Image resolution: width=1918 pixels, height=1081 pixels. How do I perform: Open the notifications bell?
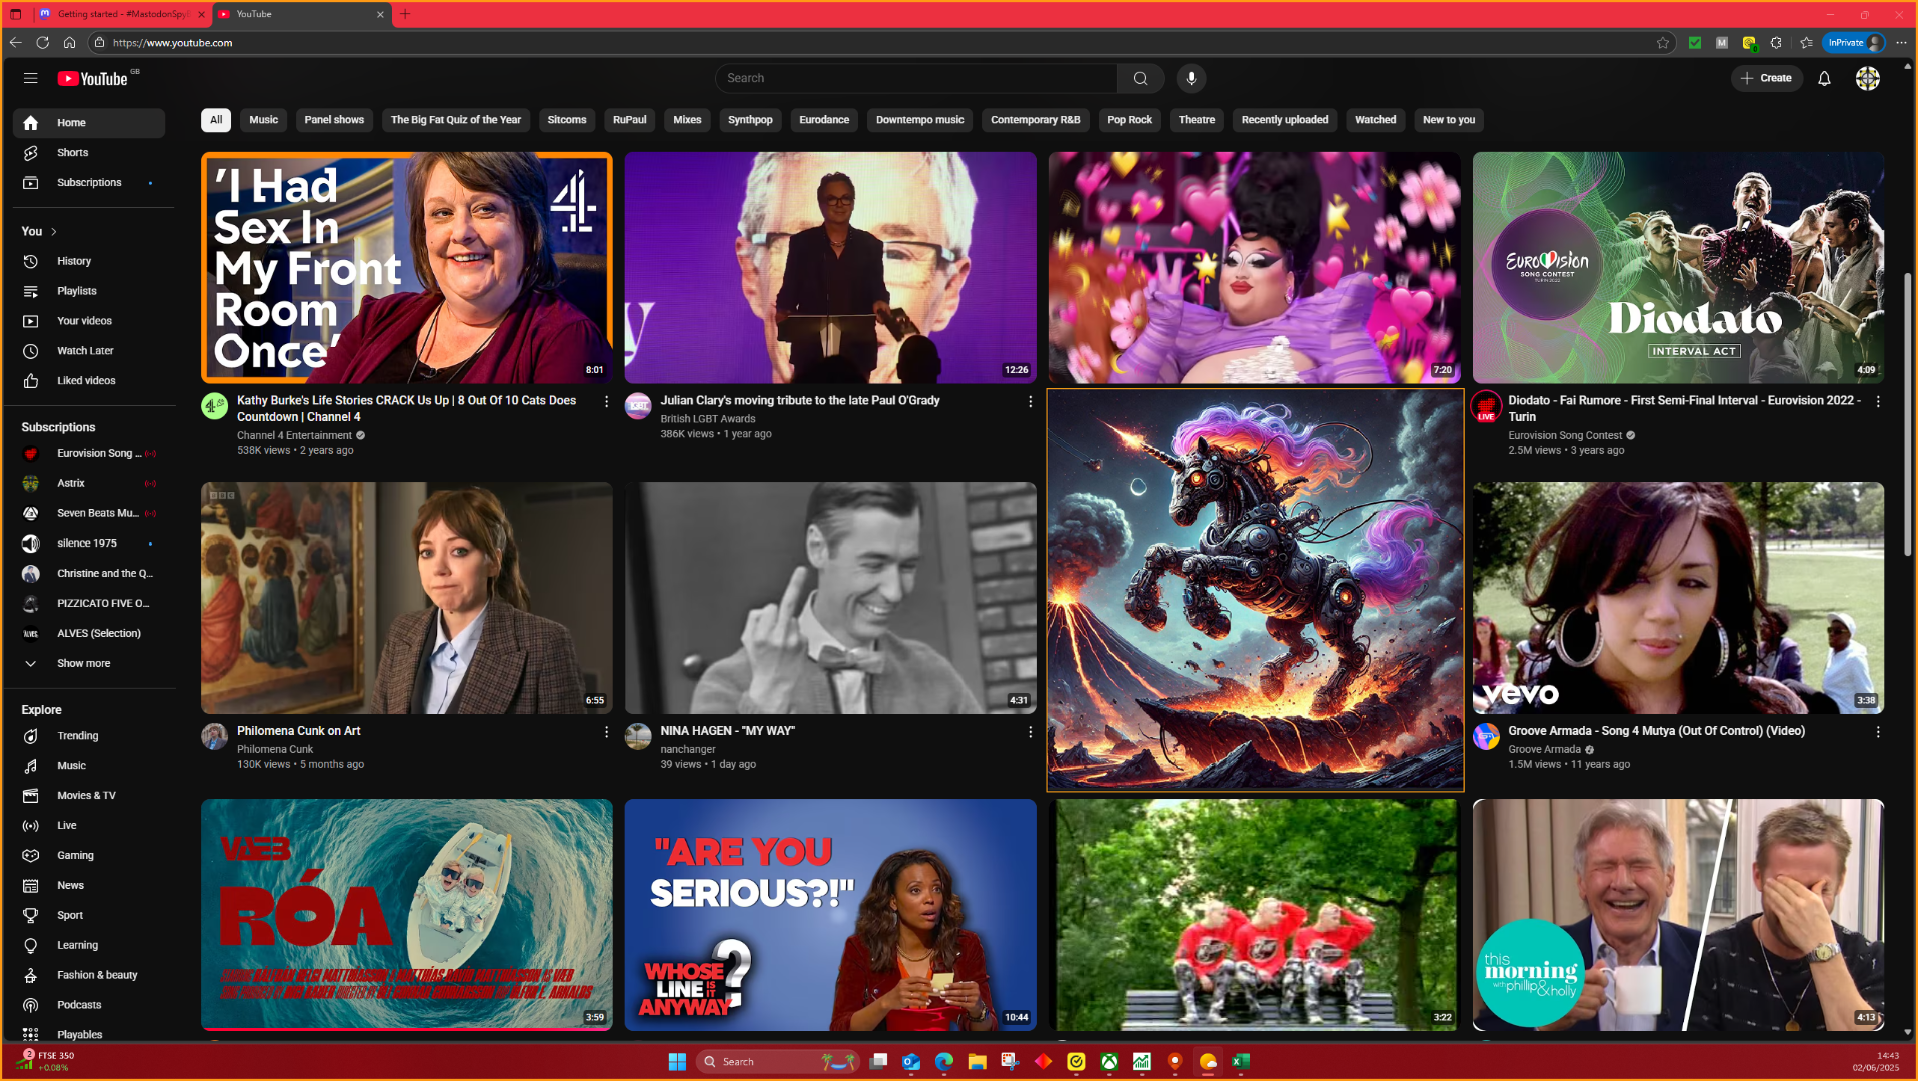1824,78
